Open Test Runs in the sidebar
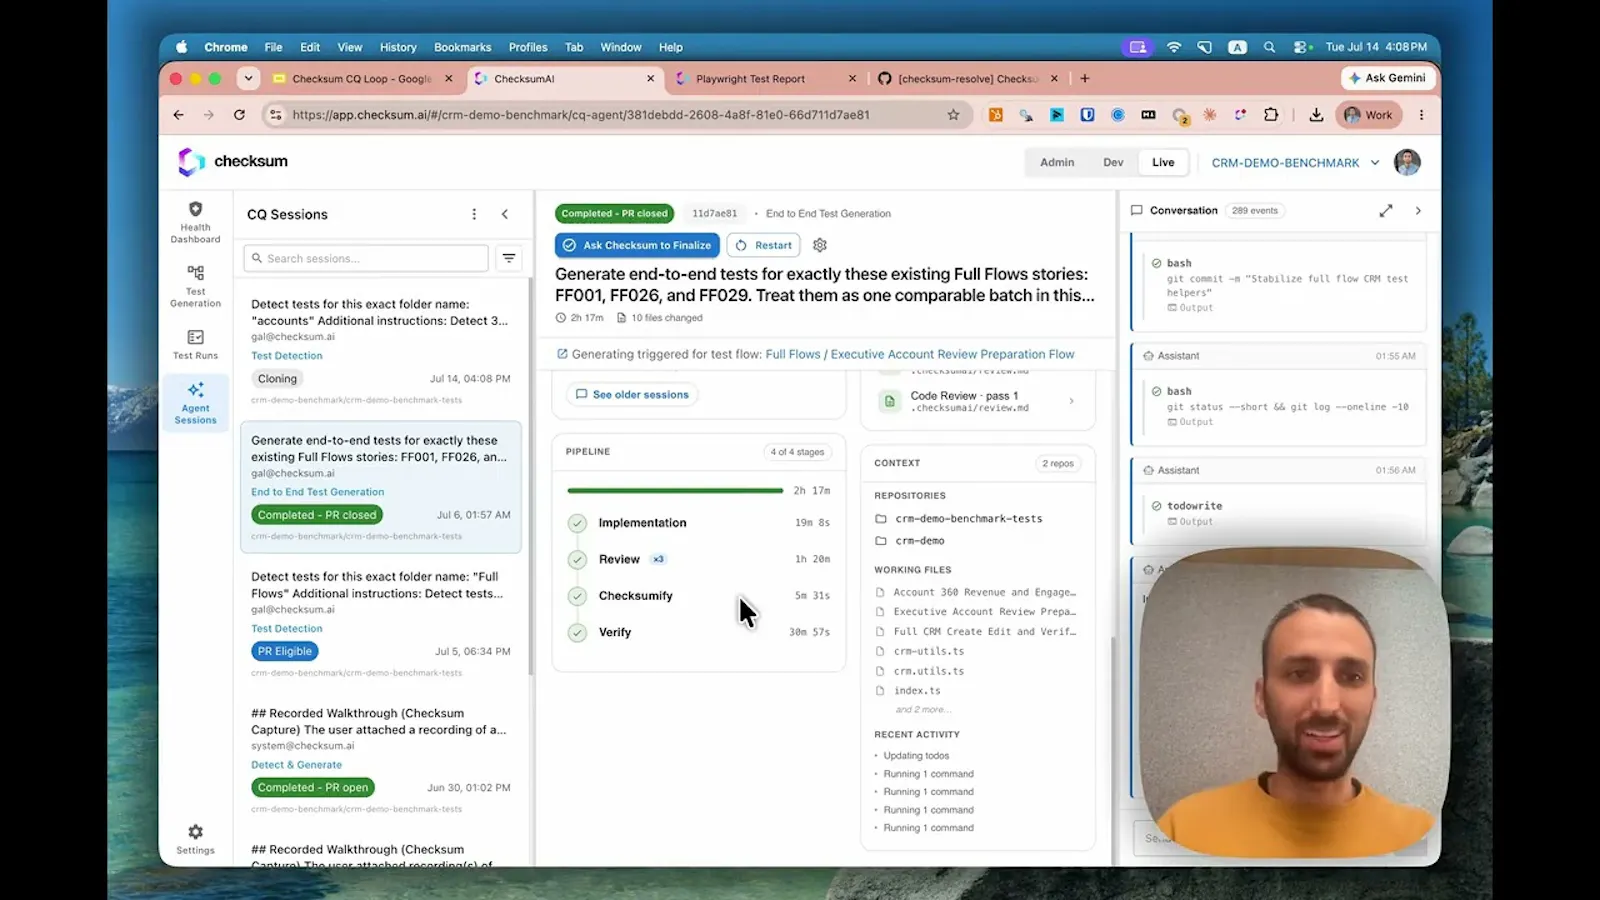 pyautogui.click(x=195, y=344)
